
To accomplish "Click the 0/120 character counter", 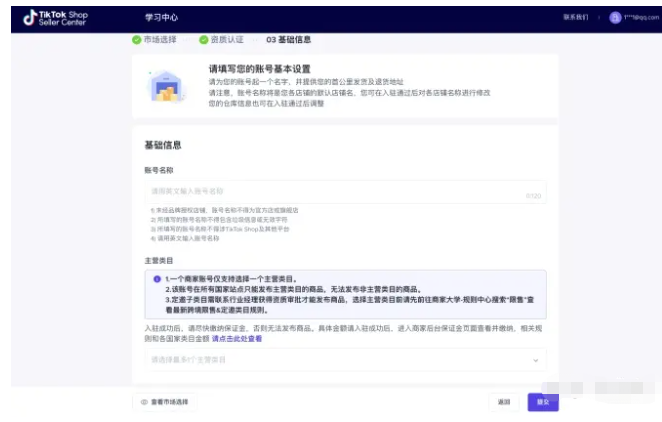I will (533, 196).
